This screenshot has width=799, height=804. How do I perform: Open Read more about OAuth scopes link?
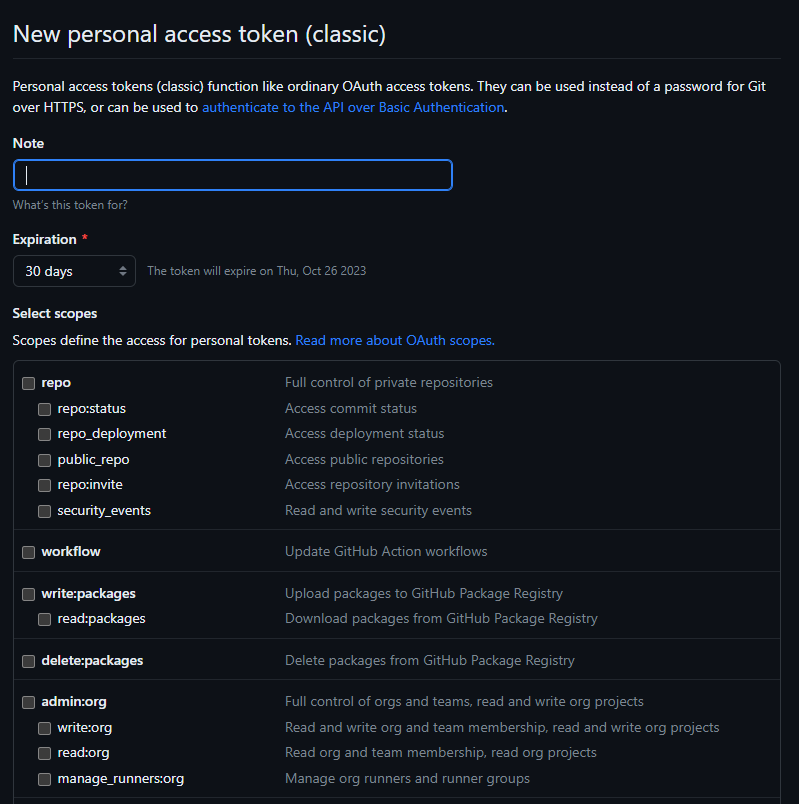[x=395, y=340]
